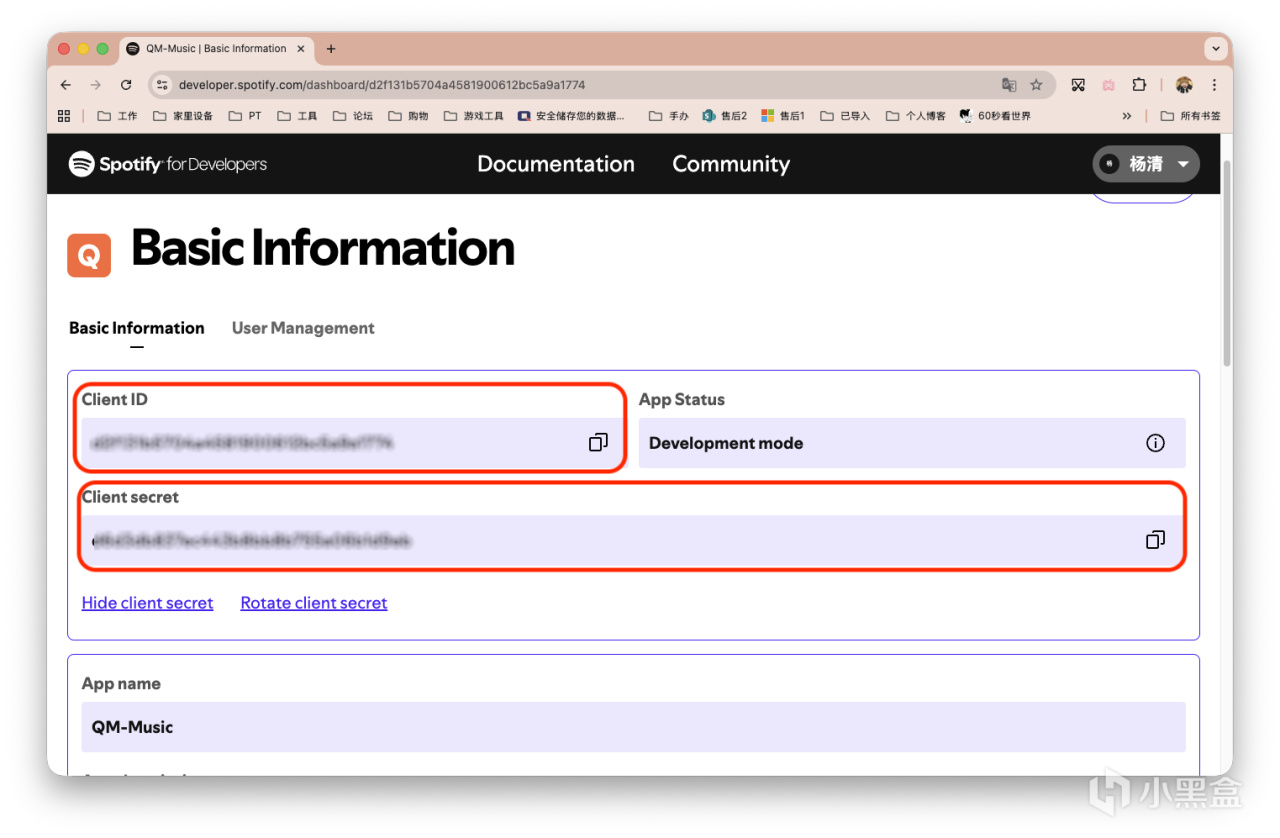Open the browser extensions puzzle icon
This screenshot has width=1280, height=838.
click(1139, 85)
